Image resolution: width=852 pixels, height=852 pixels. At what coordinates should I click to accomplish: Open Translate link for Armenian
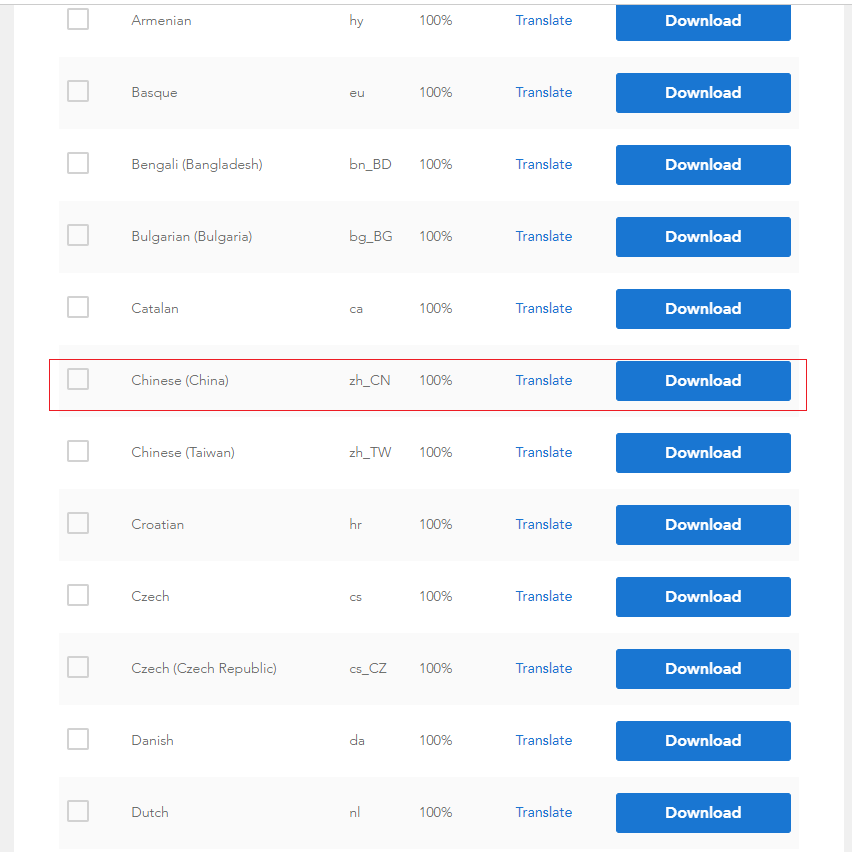(543, 21)
